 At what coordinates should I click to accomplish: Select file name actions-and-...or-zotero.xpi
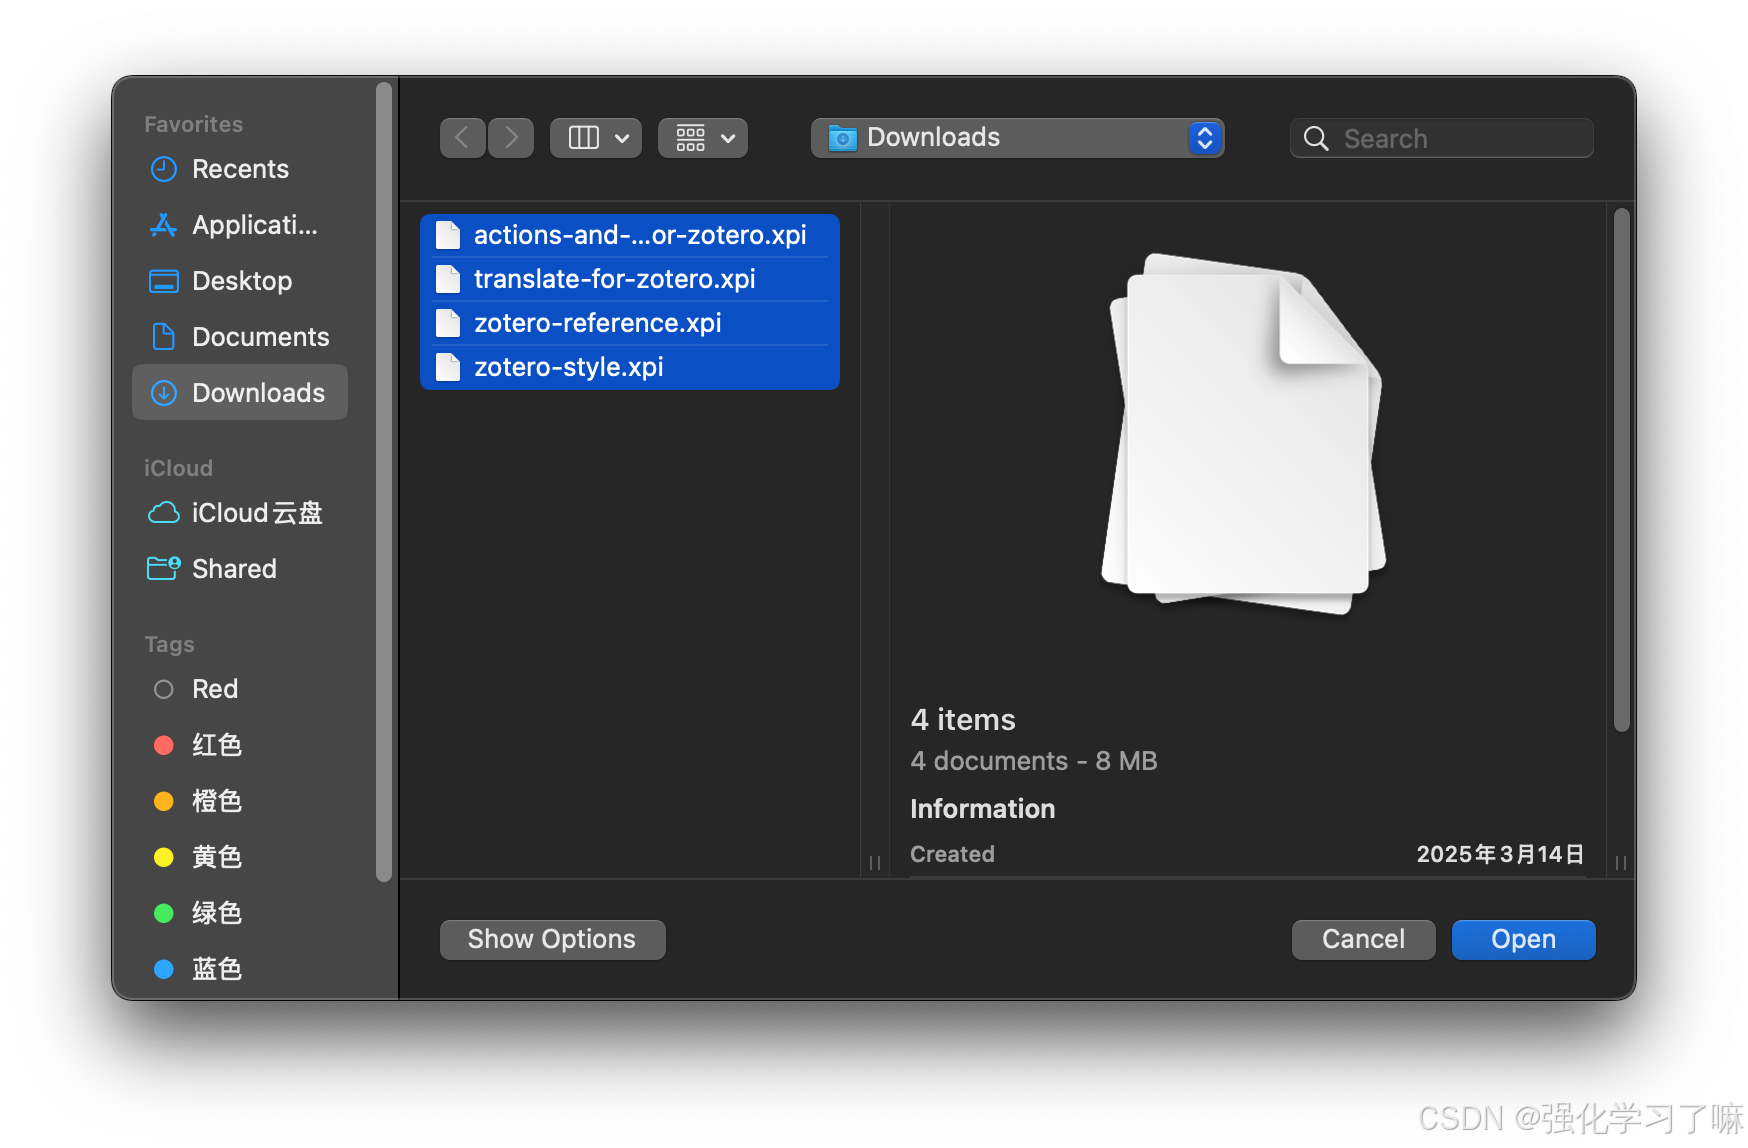640,235
